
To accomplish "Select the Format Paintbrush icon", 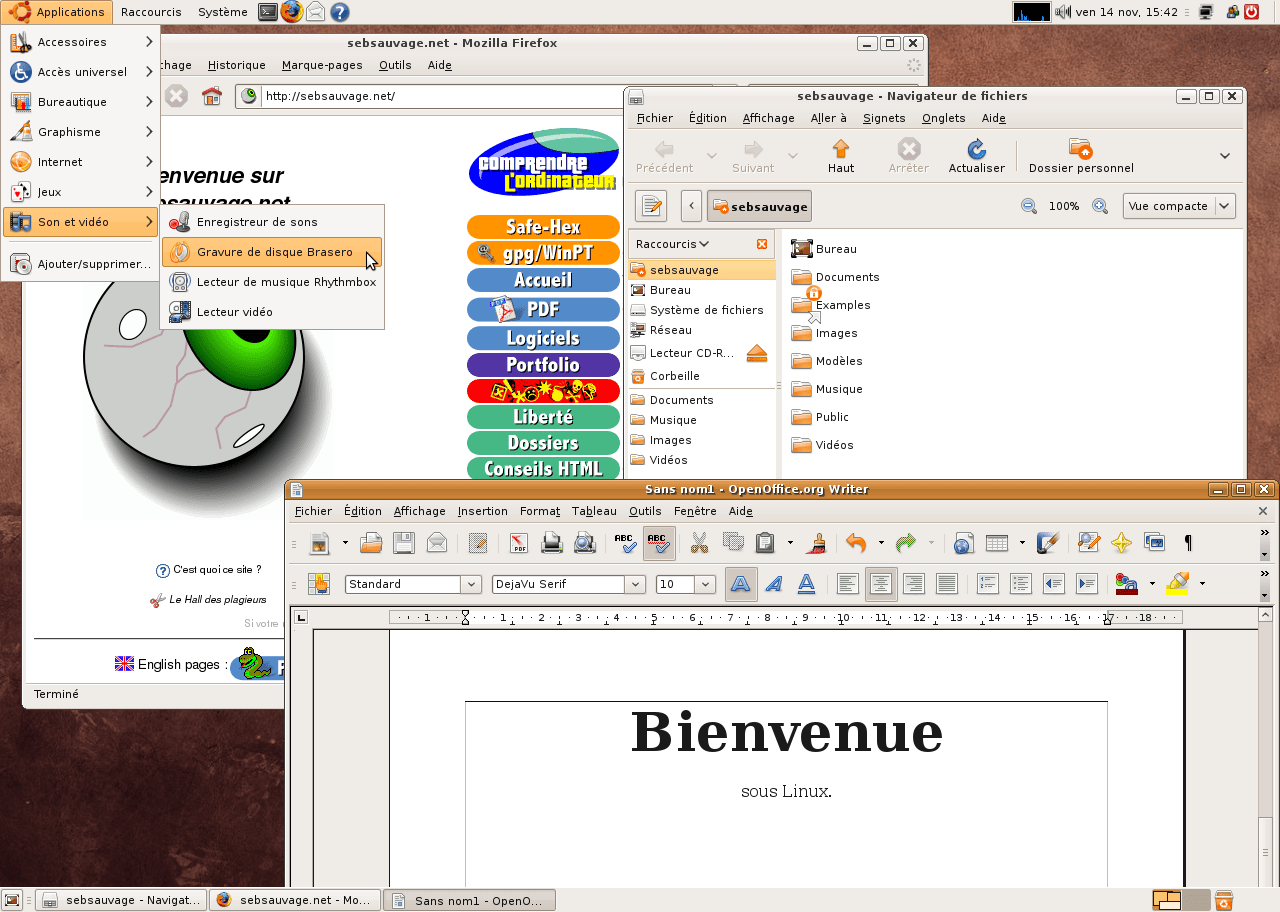I will (x=817, y=543).
